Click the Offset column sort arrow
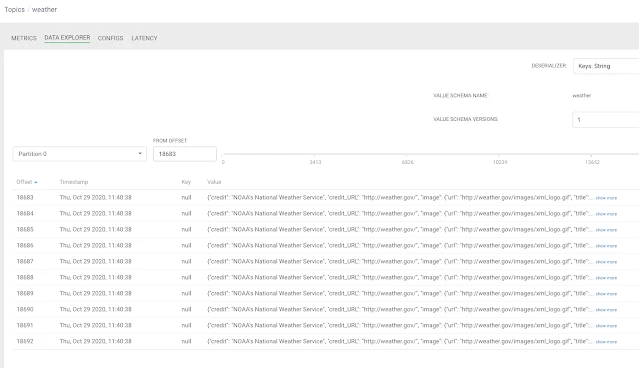 click(x=36, y=182)
